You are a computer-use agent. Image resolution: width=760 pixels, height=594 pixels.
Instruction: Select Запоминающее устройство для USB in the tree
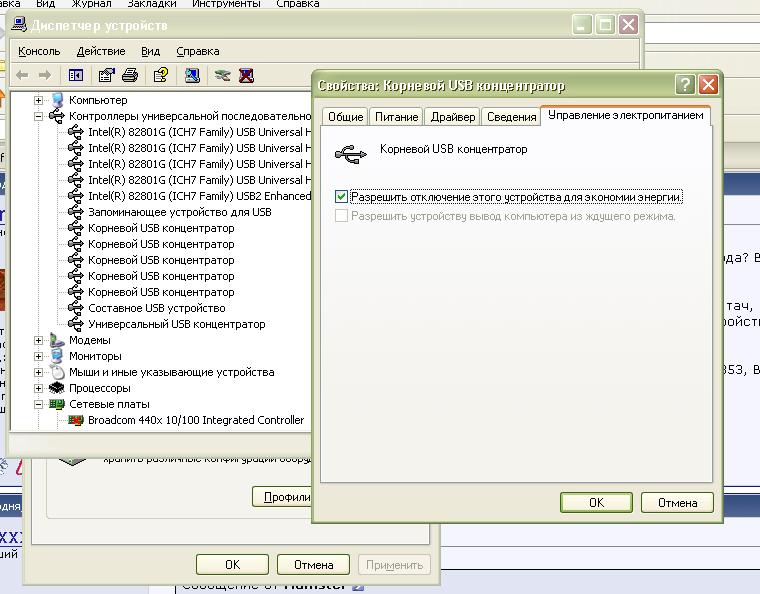click(x=179, y=212)
